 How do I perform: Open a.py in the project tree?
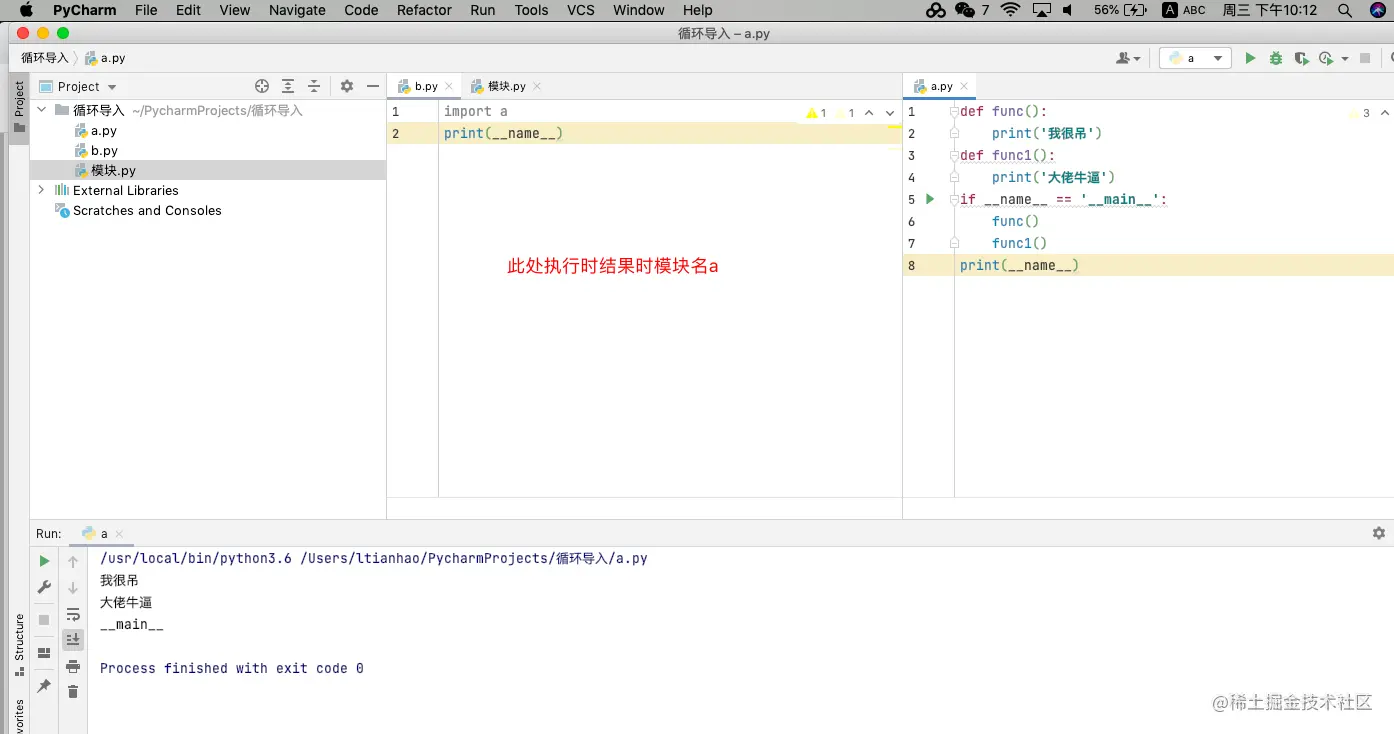[104, 131]
